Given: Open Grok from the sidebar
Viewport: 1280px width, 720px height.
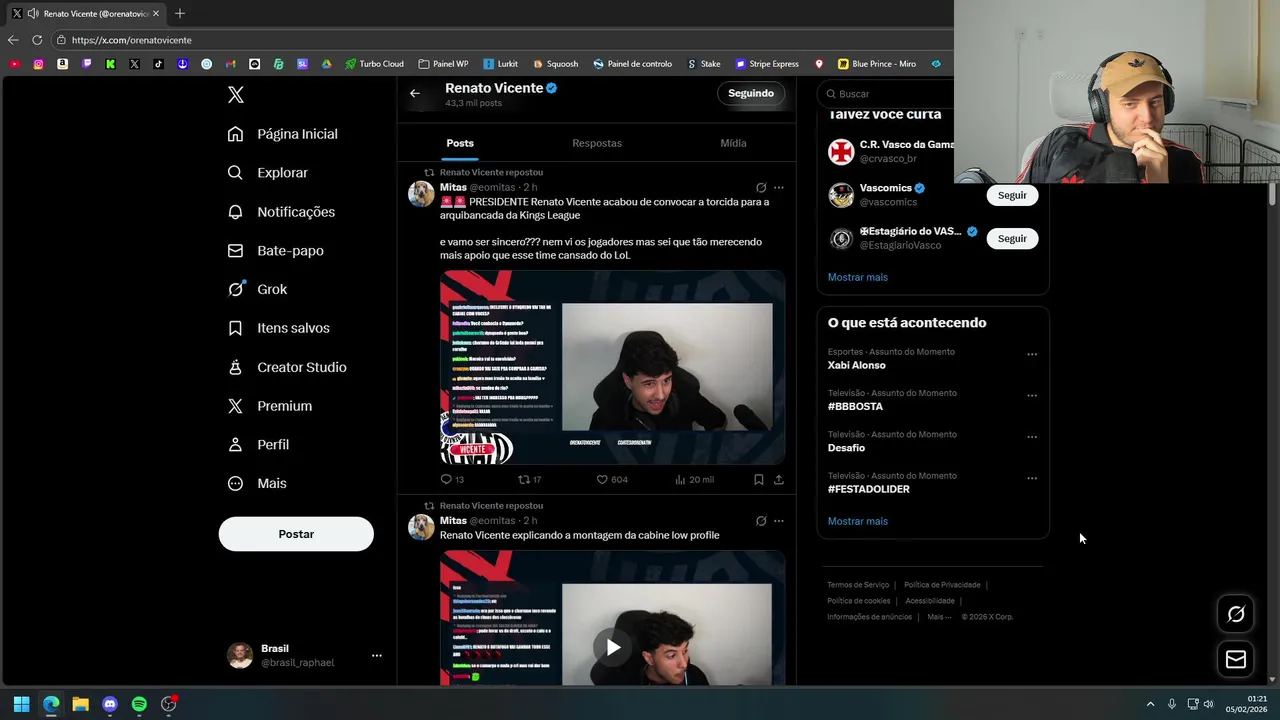Looking at the screenshot, I should point(258,289).
